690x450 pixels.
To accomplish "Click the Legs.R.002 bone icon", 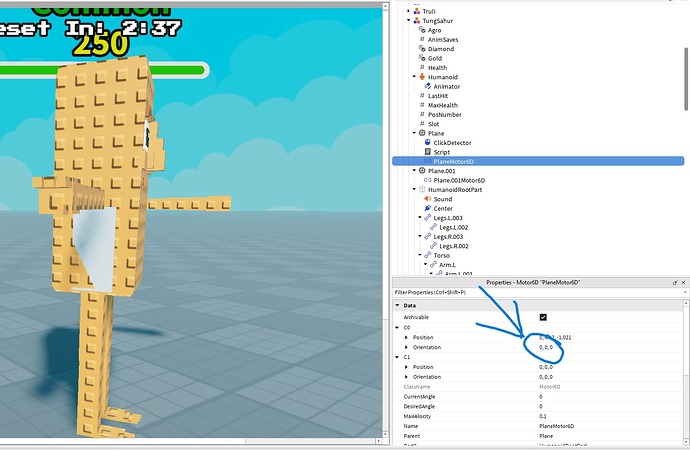I will (x=433, y=246).
